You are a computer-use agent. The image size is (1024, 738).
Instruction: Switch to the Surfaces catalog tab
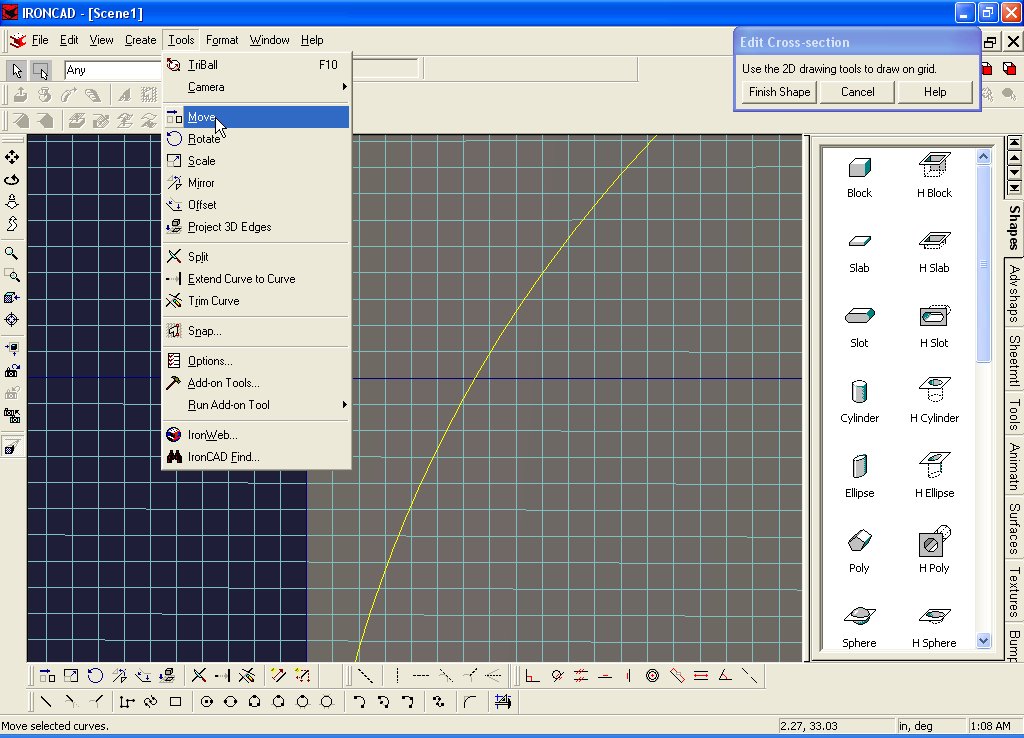1014,528
